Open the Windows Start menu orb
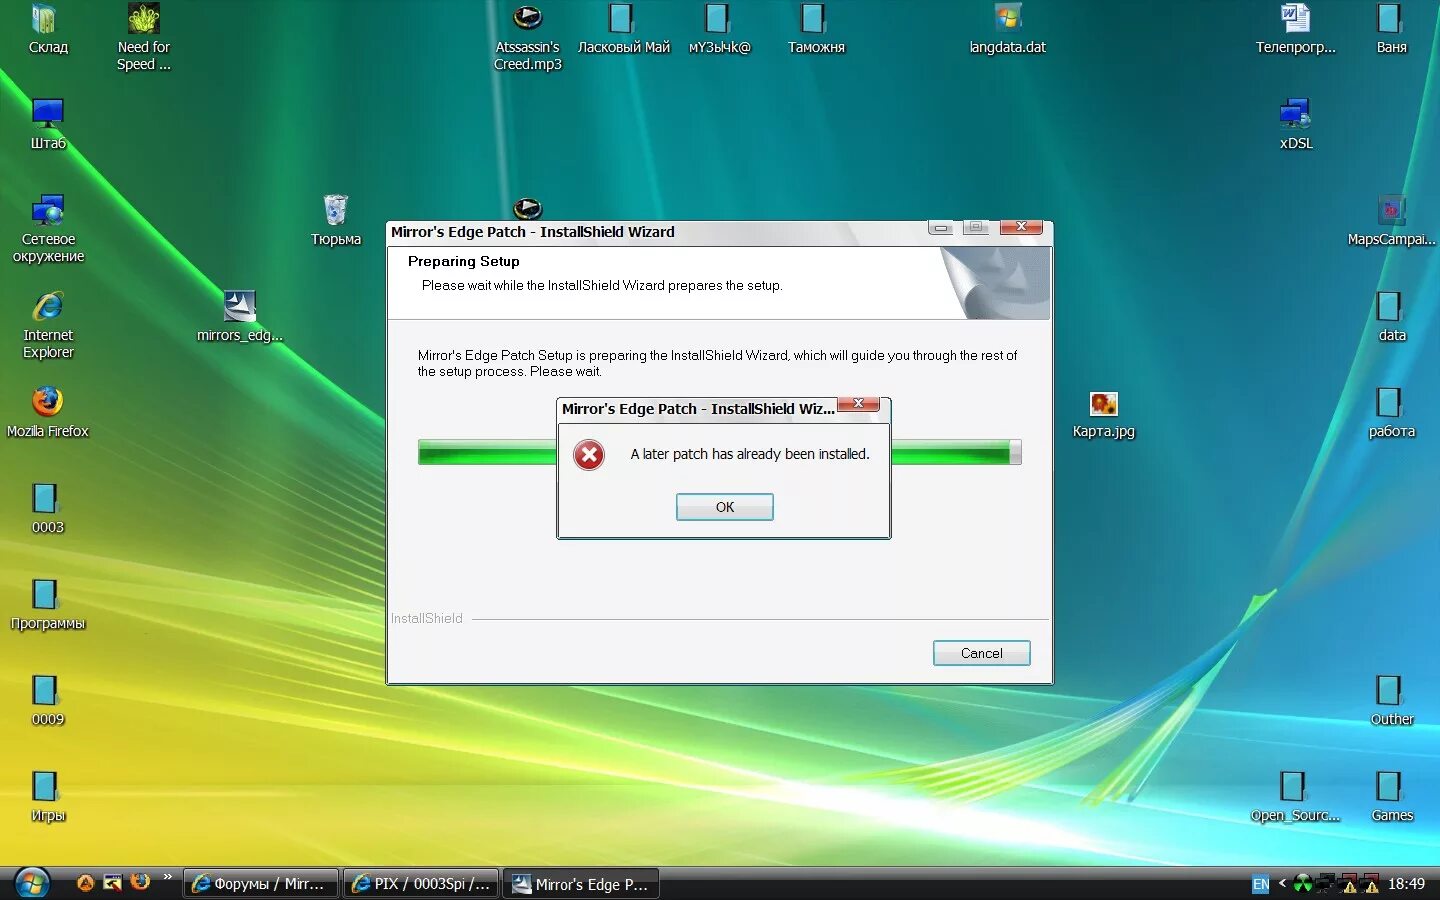Image resolution: width=1440 pixels, height=900 pixels. tap(31, 883)
